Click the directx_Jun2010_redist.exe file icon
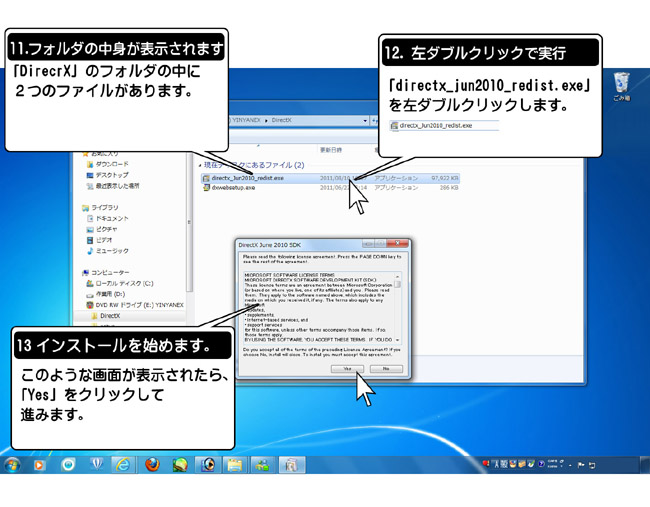The image size is (650, 507). pyautogui.click(x=206, y=178)
